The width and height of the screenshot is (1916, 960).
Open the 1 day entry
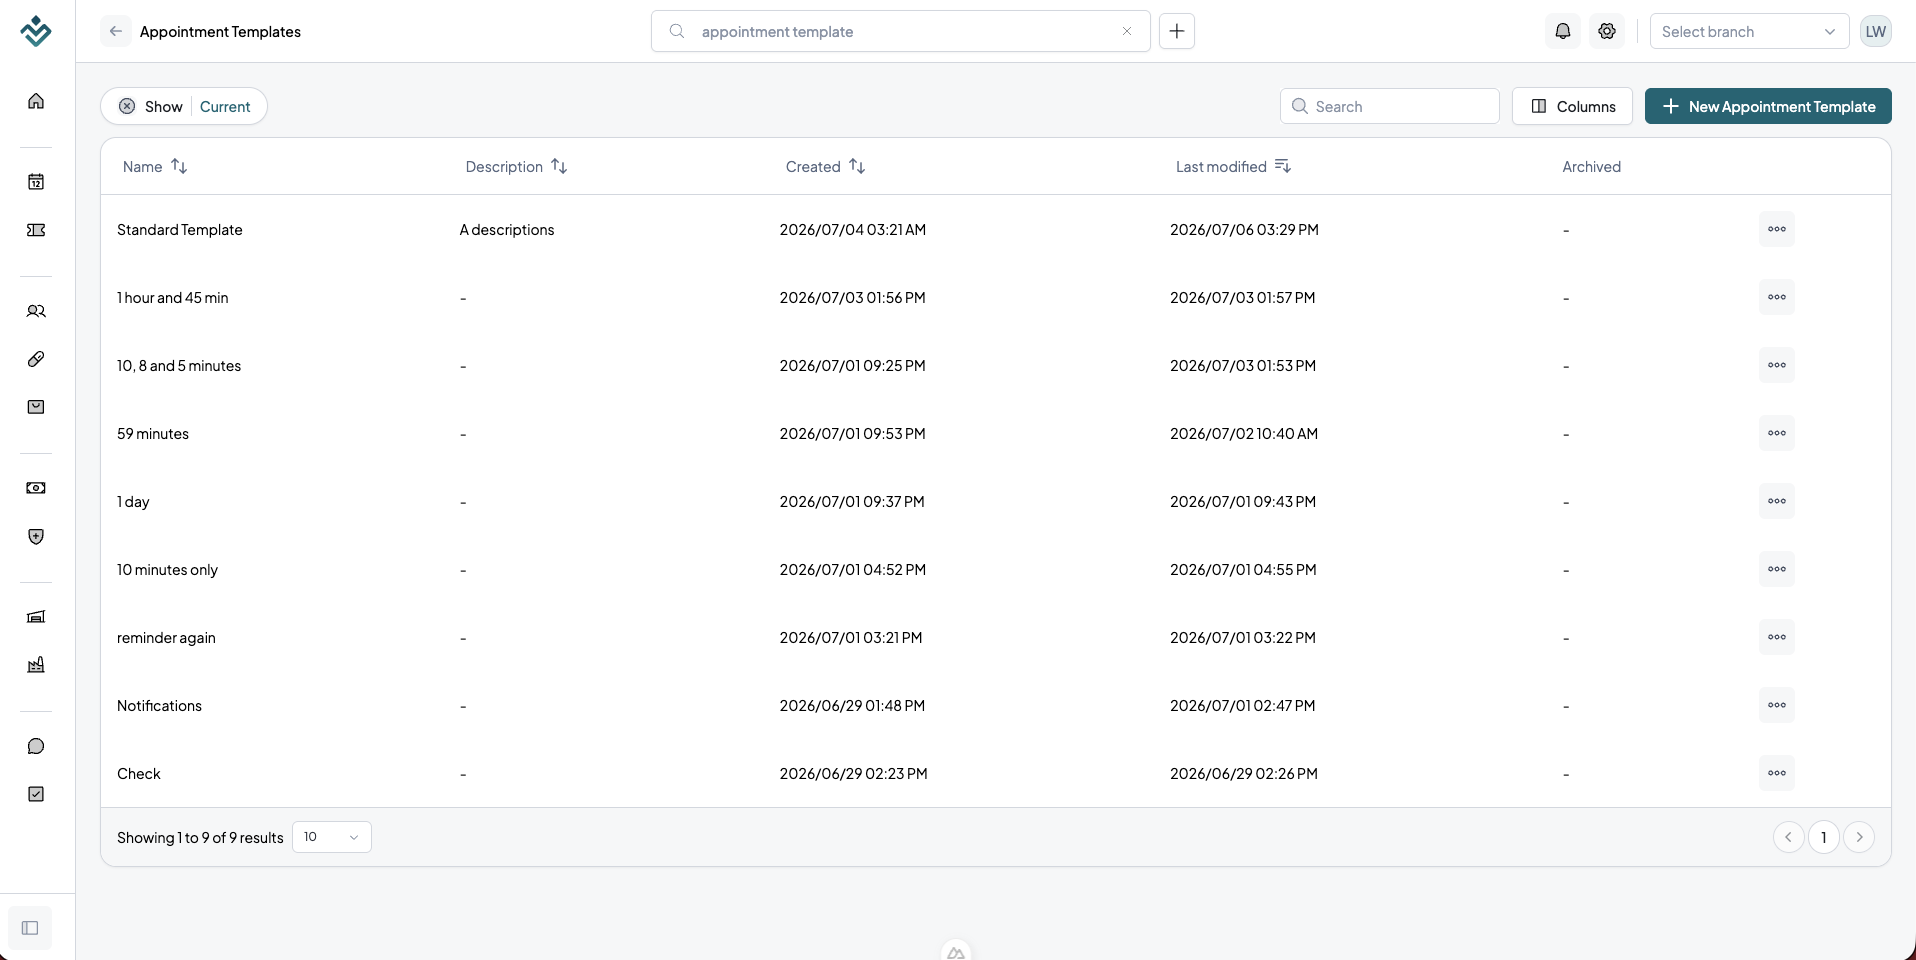(x=133, y=502)
